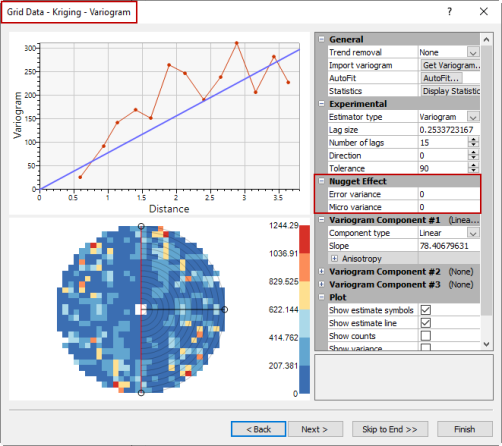
Task: Collapse the Plot section
Action: (321, 297)
